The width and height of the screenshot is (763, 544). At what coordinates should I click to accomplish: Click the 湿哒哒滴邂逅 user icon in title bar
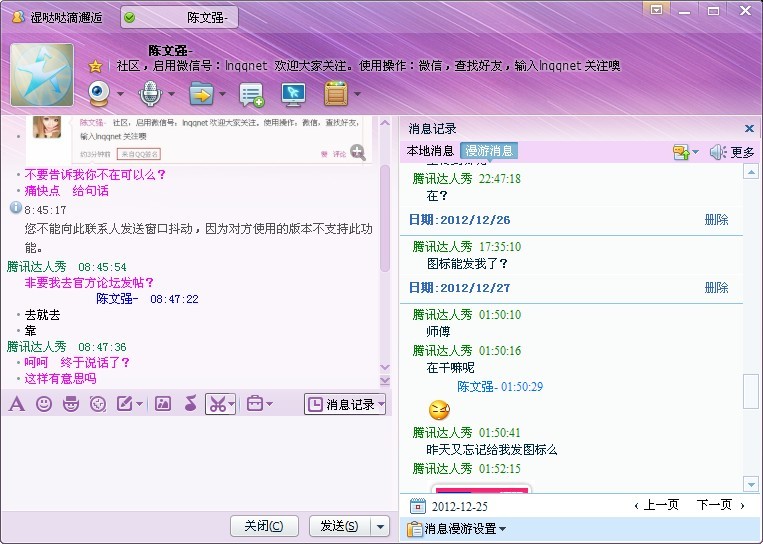[x=18, y=17]
